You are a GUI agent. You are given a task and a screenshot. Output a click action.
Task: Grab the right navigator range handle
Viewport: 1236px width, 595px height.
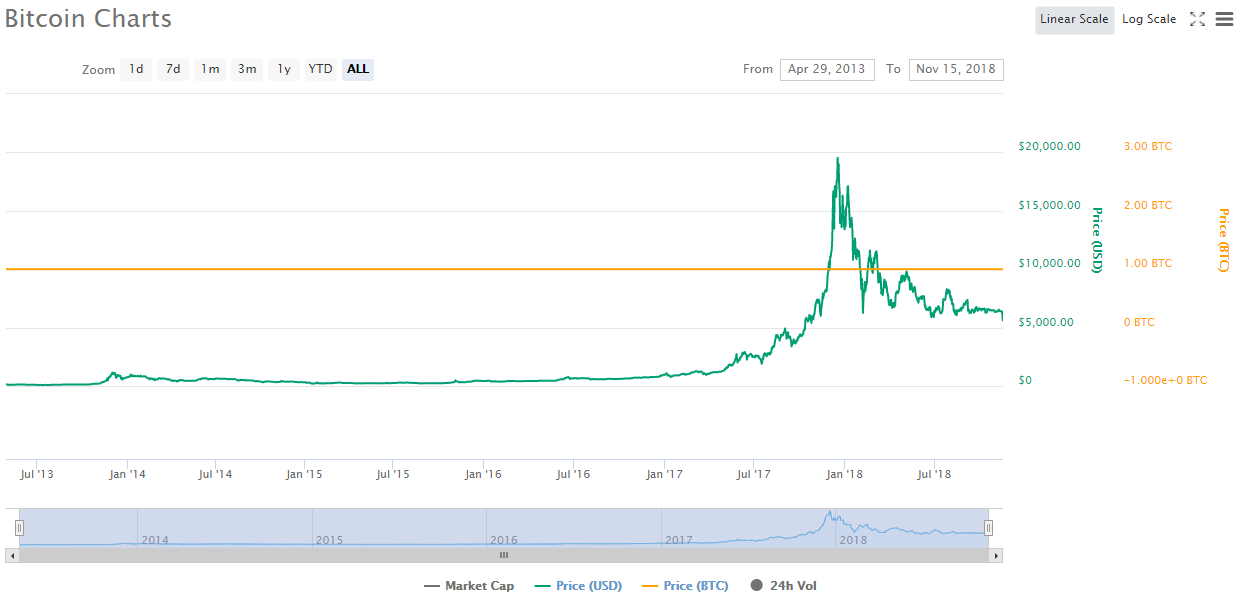[988, 527]
